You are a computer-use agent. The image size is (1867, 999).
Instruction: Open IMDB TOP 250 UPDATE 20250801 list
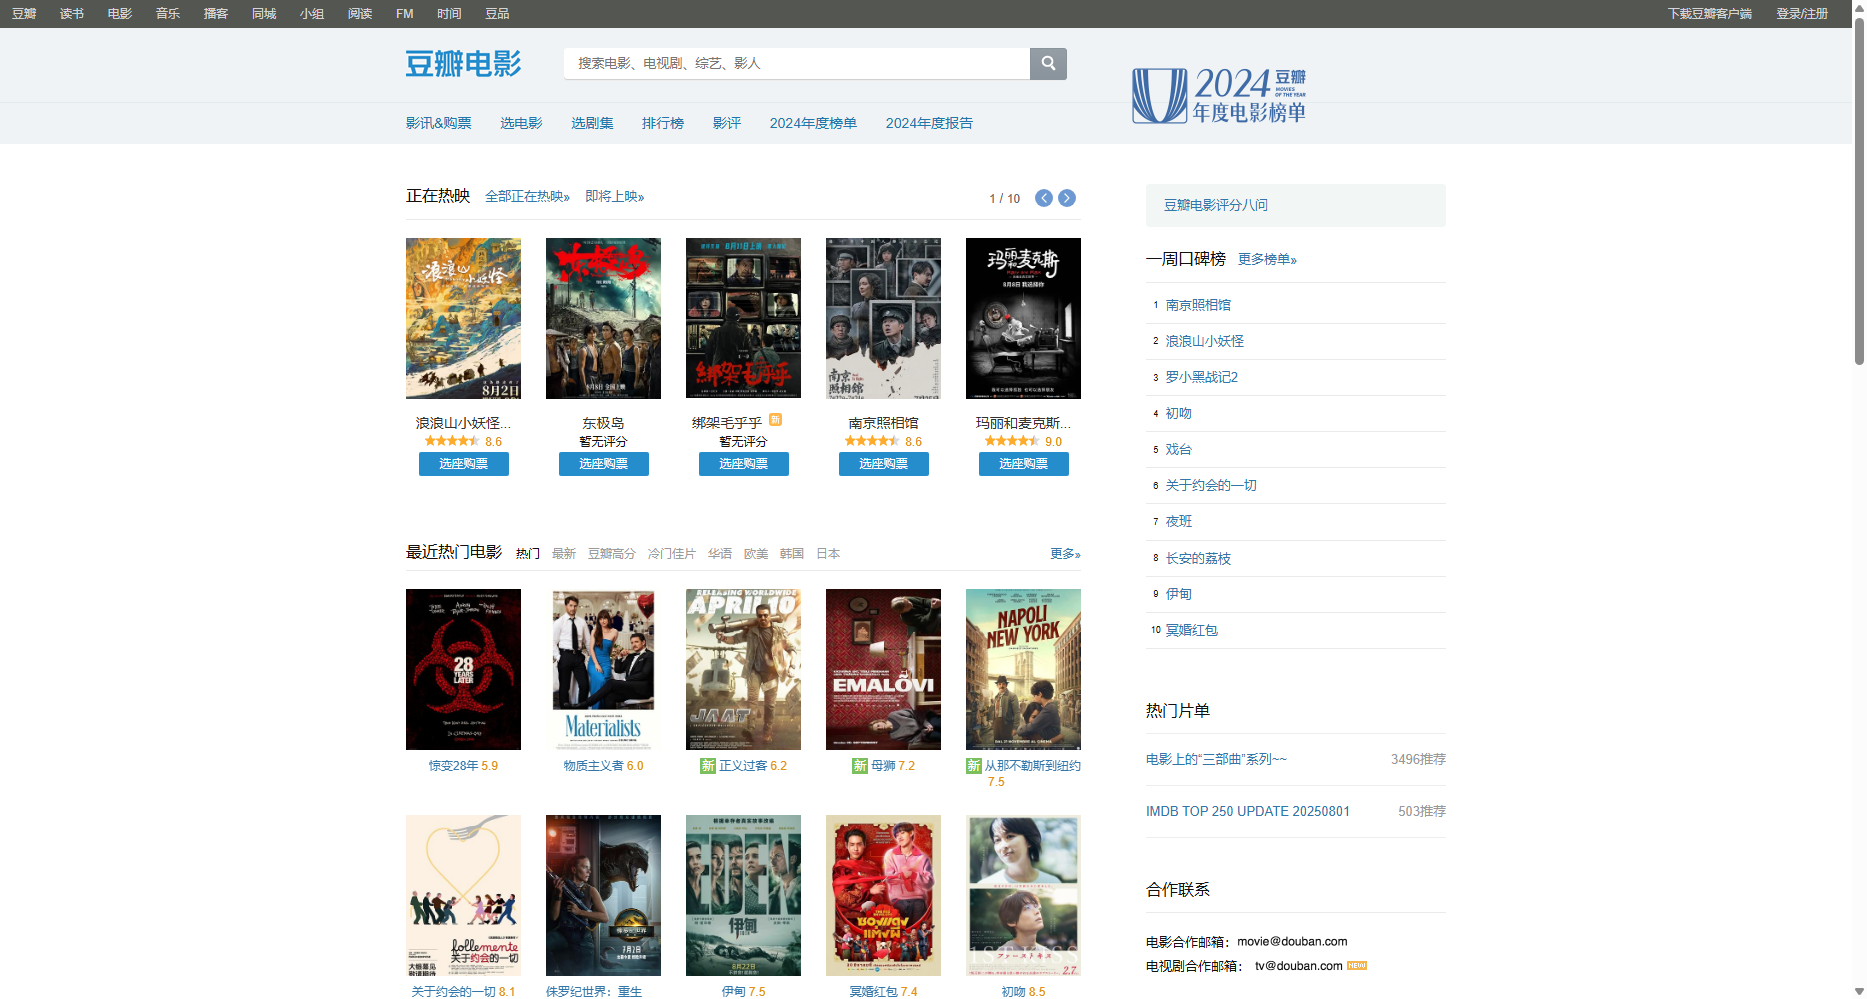(x=1248, y=812)
